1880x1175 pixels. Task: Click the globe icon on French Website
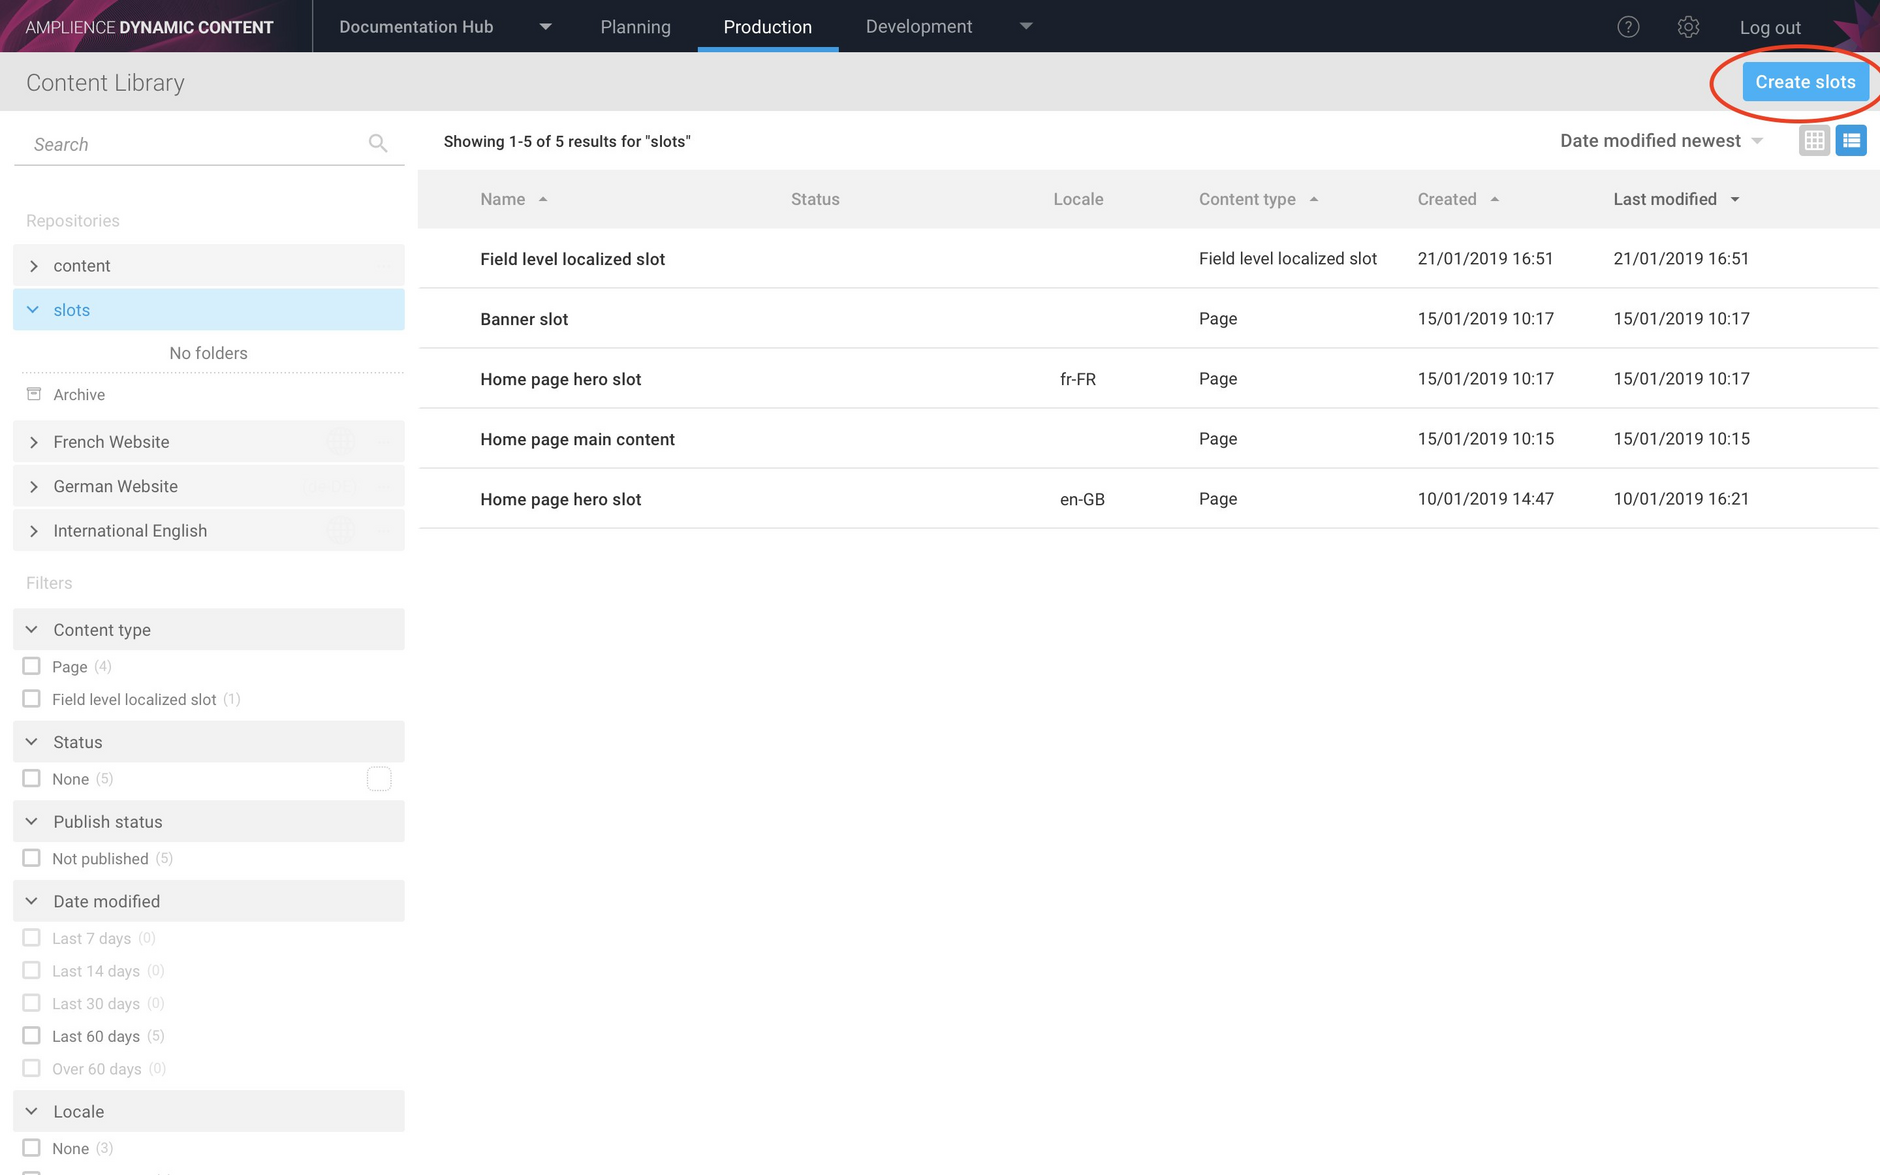coord(341,441)
